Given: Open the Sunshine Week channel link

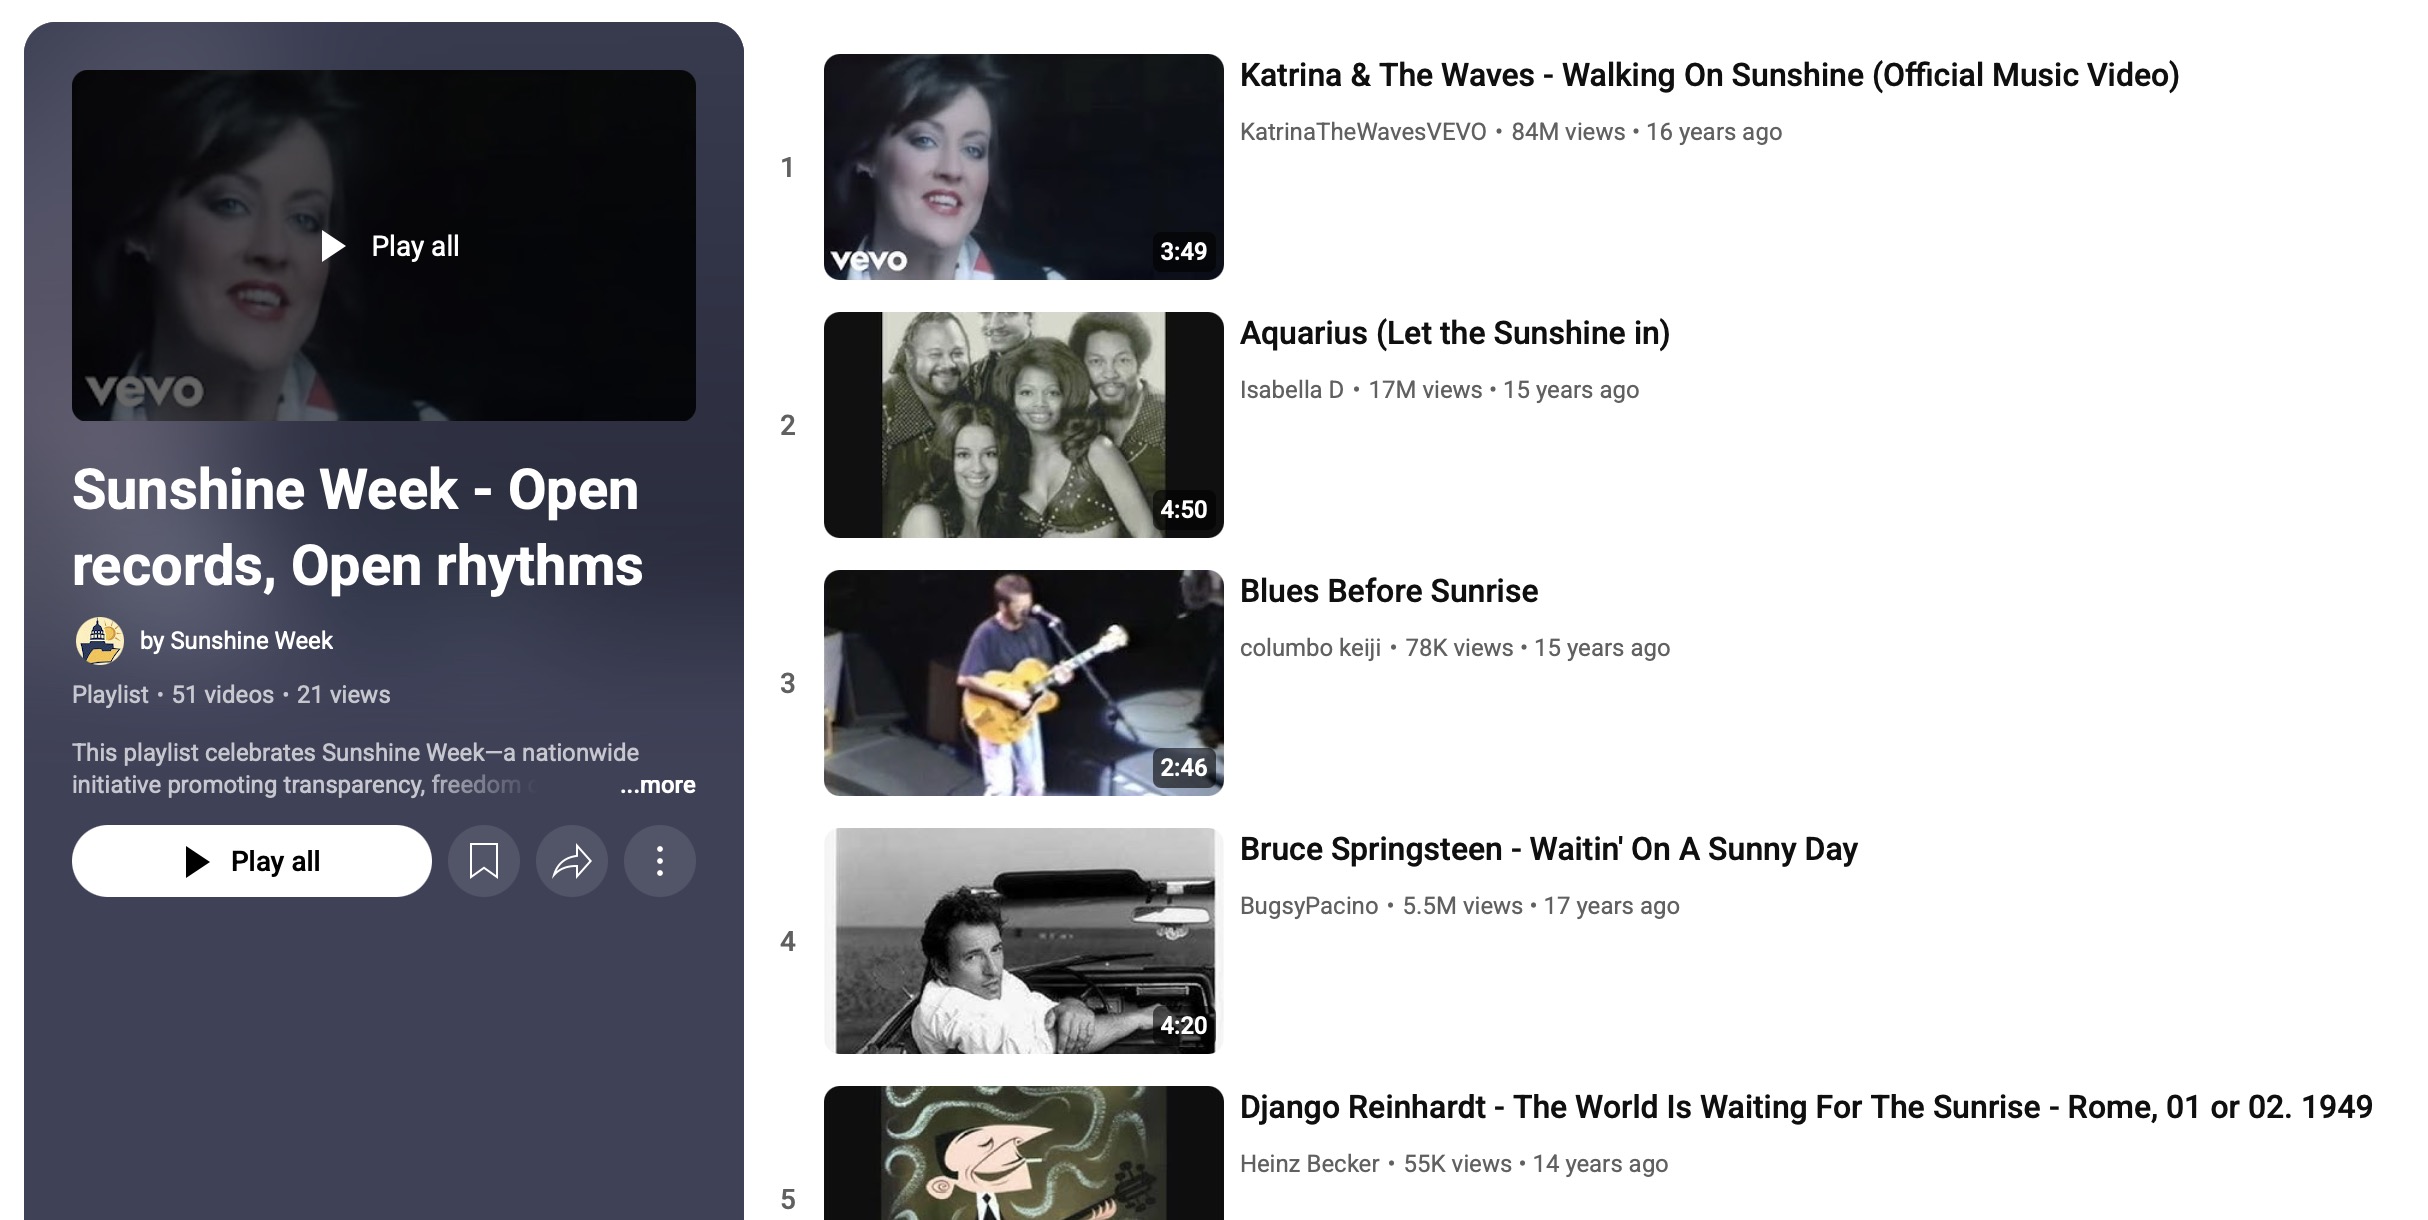Looking at the screenshot, I should pos(237,641).
